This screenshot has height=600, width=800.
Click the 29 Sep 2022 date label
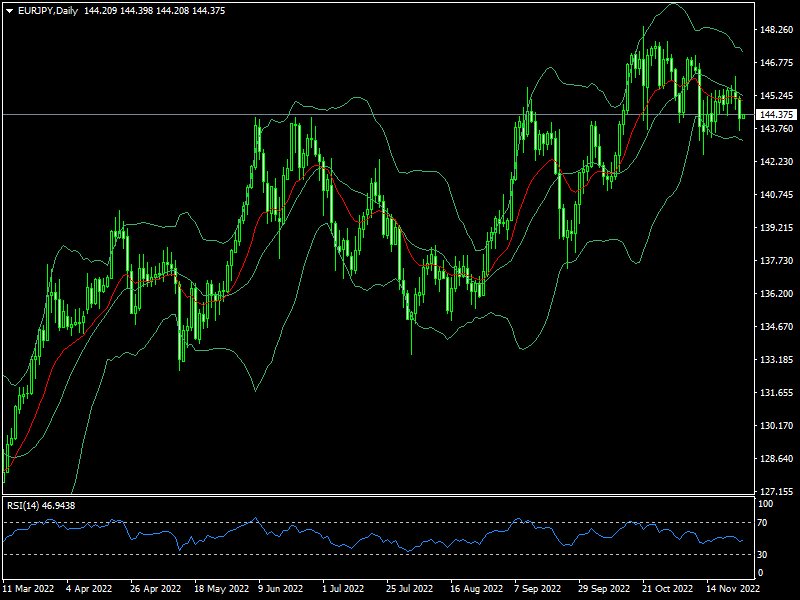(604, 589)
